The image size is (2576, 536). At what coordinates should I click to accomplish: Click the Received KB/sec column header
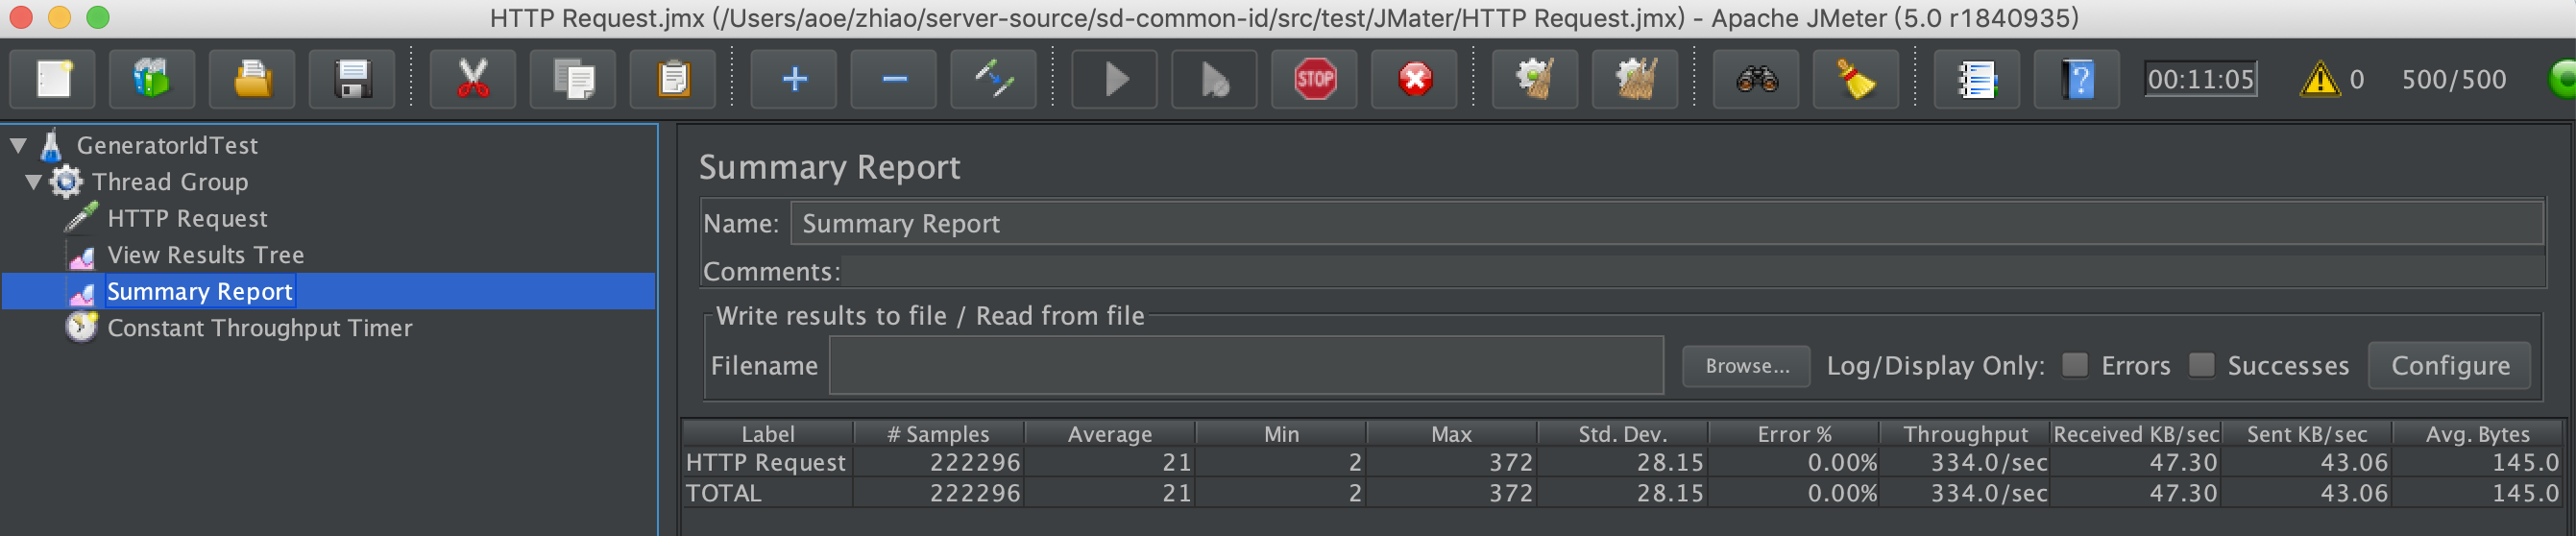2136,434
